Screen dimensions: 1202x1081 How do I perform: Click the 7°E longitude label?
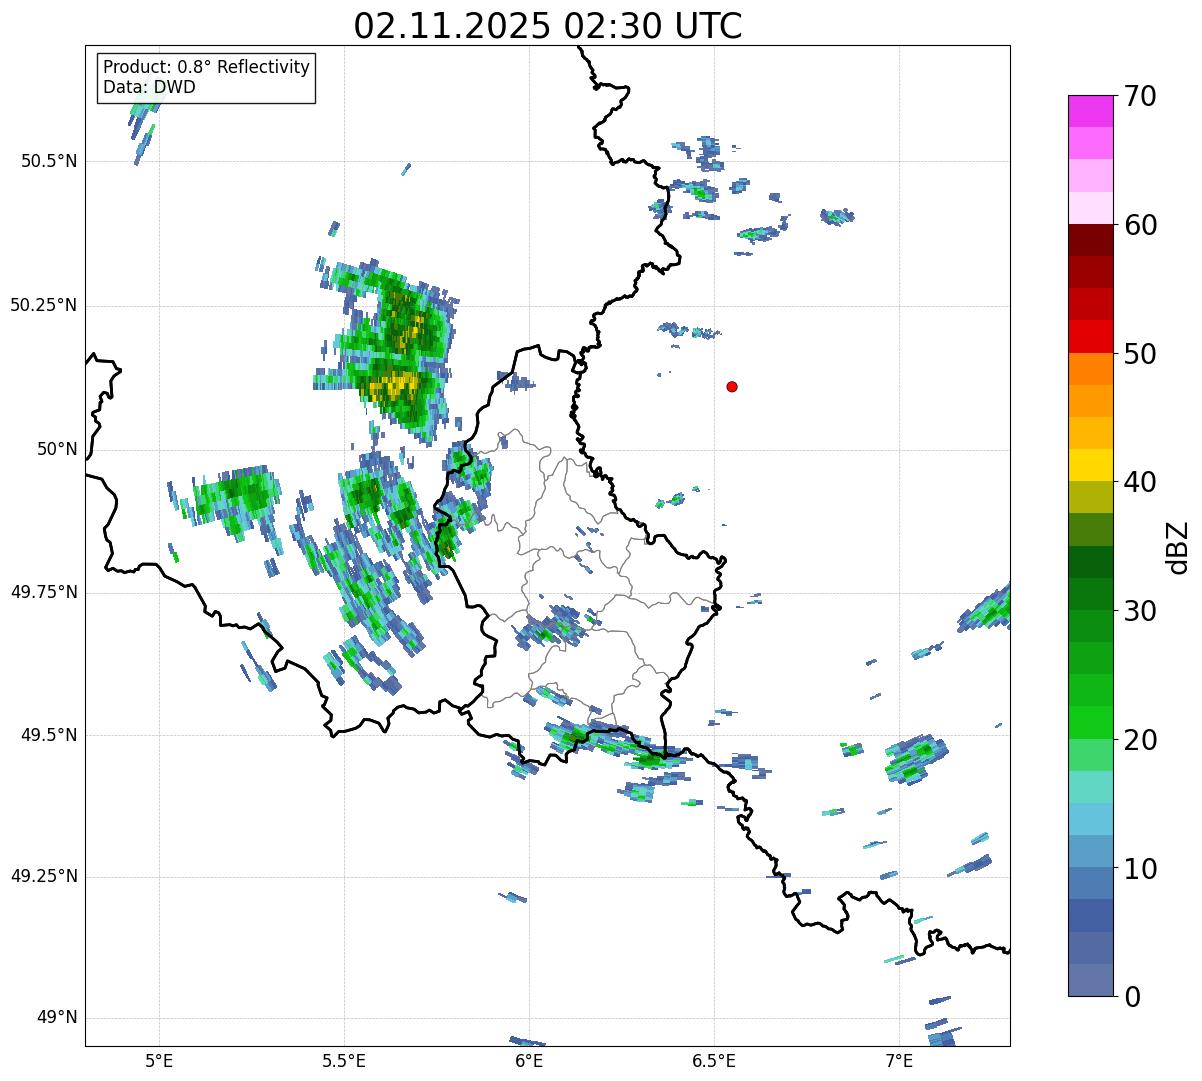click(899, 1061)
